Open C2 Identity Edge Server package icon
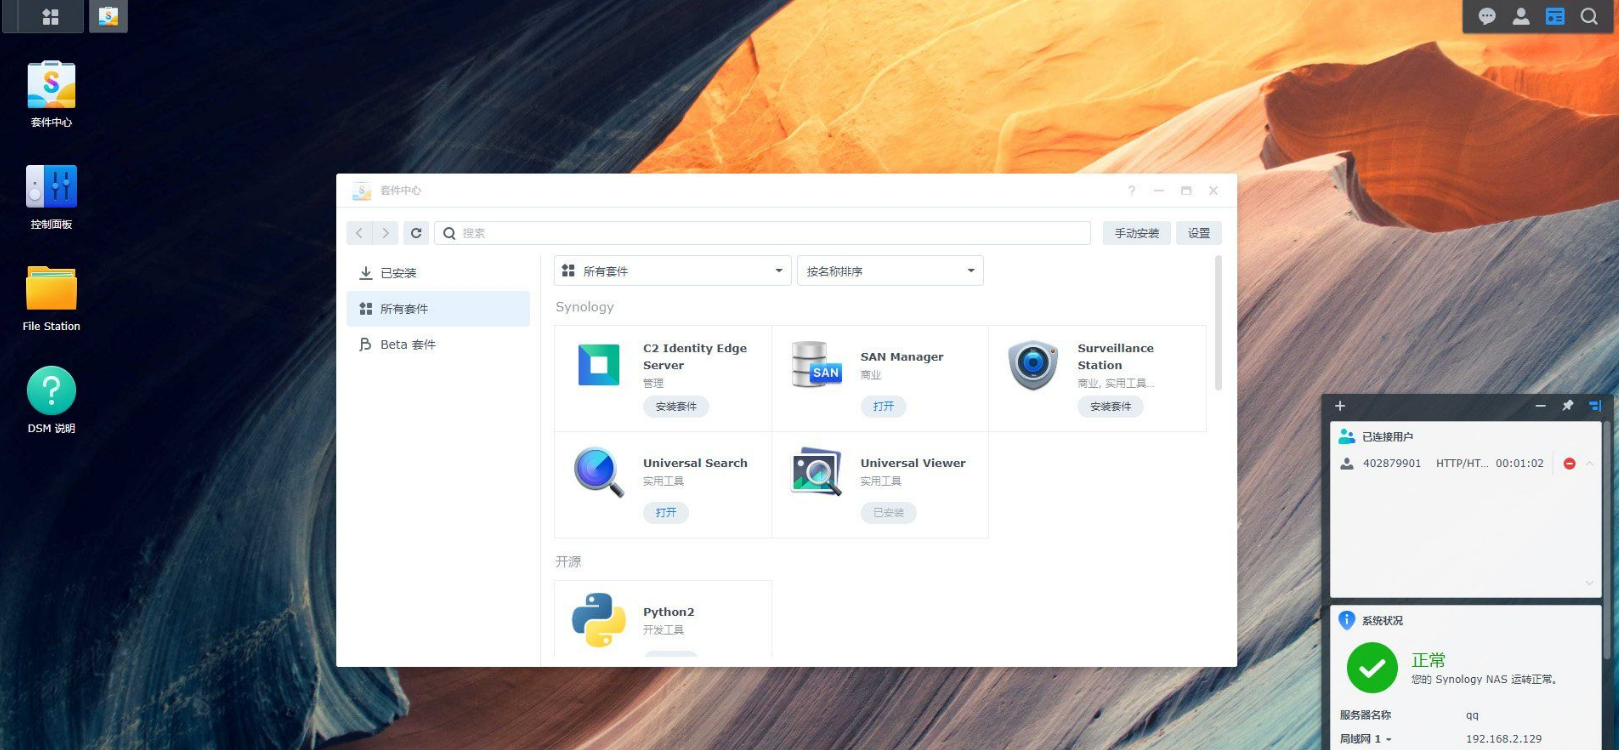The height and width of the screenshot is (750, 1619). pyautogui.click(x=599, y=365)
